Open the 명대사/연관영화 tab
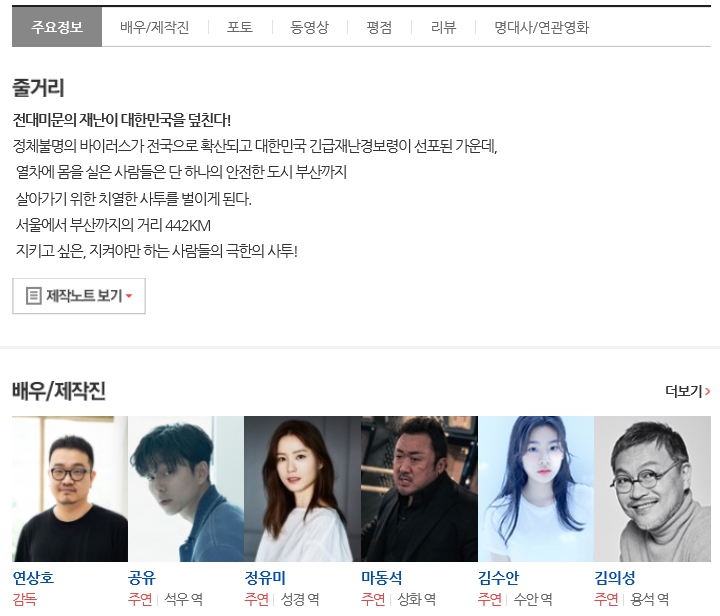 tap(541, 27)
